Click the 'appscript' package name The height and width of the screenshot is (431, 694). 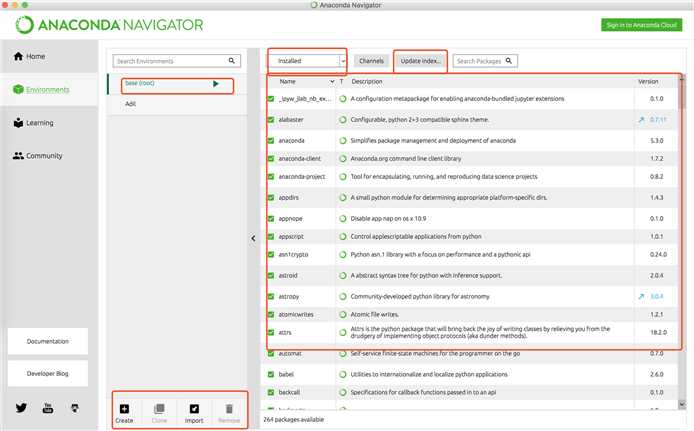(x=291, y=237)
